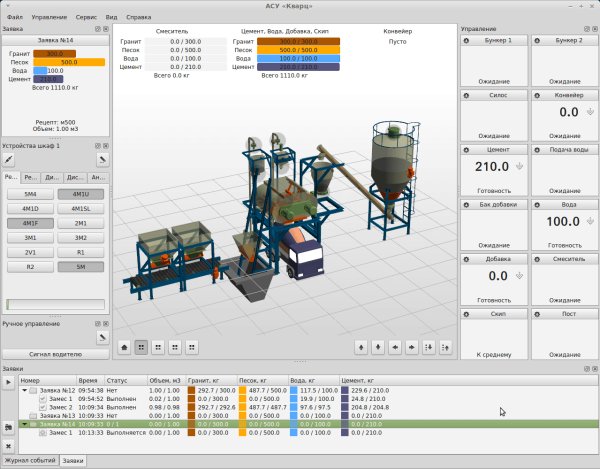Screen dimensions: 600x469
Task: Collapse the Заявка №14 tree row
Action: [25, 424]
